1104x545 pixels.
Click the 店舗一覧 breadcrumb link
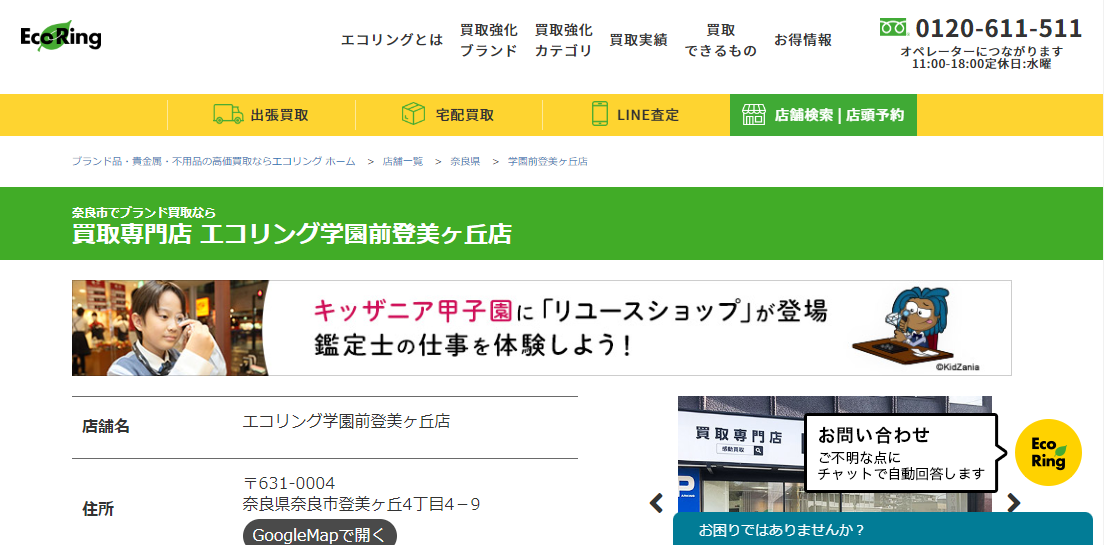coord(403,161)
